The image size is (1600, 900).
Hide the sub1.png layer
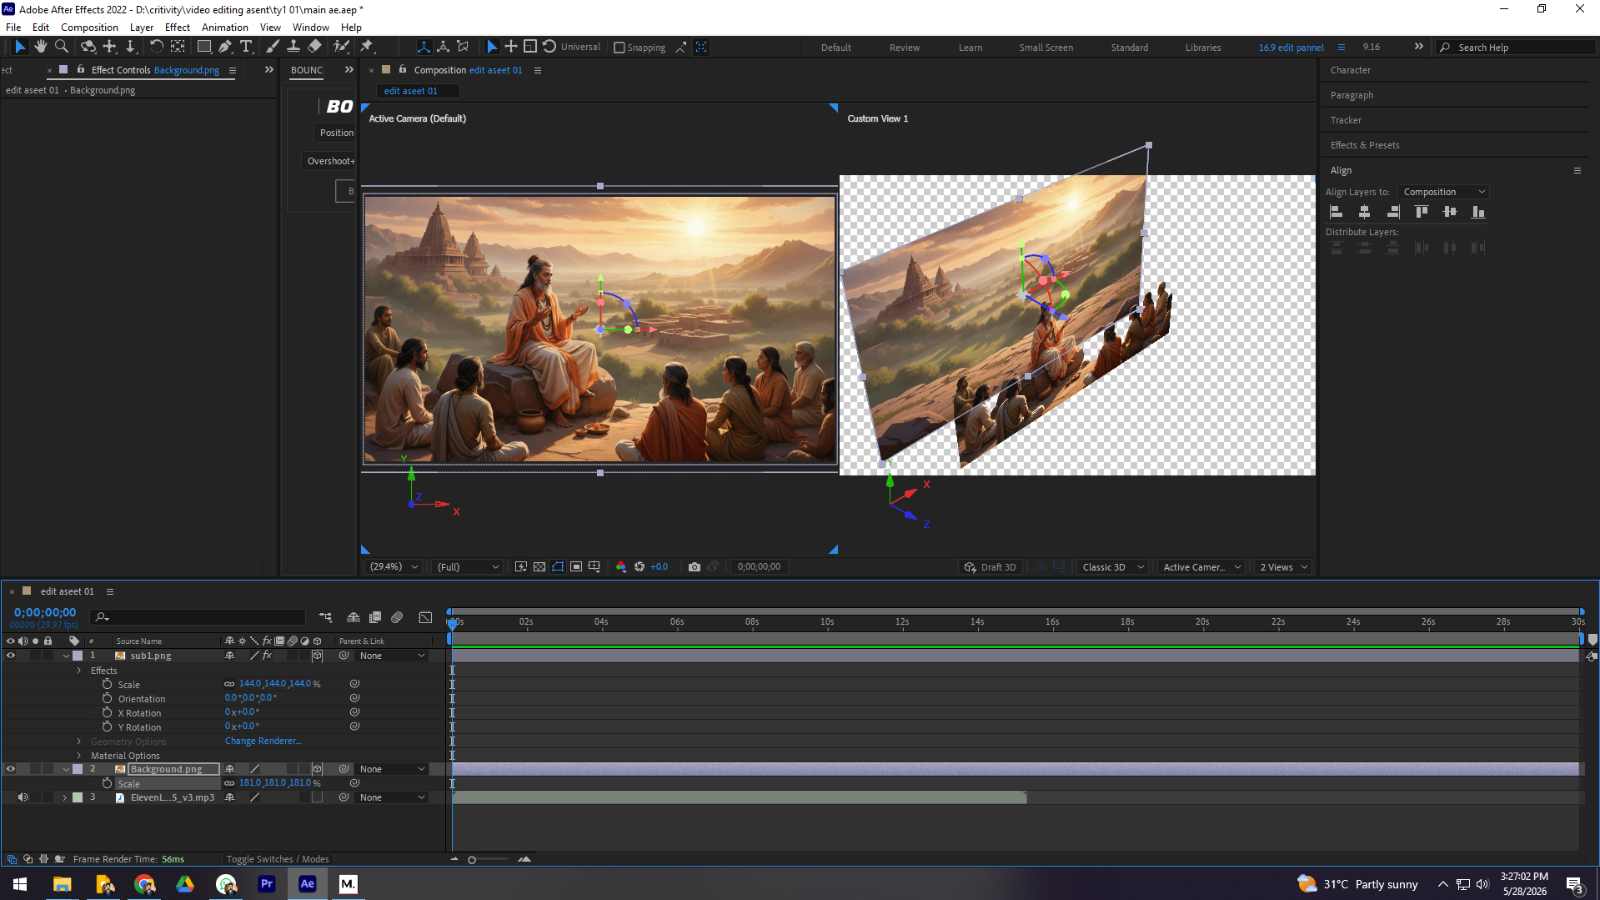[x=11, y=656]
